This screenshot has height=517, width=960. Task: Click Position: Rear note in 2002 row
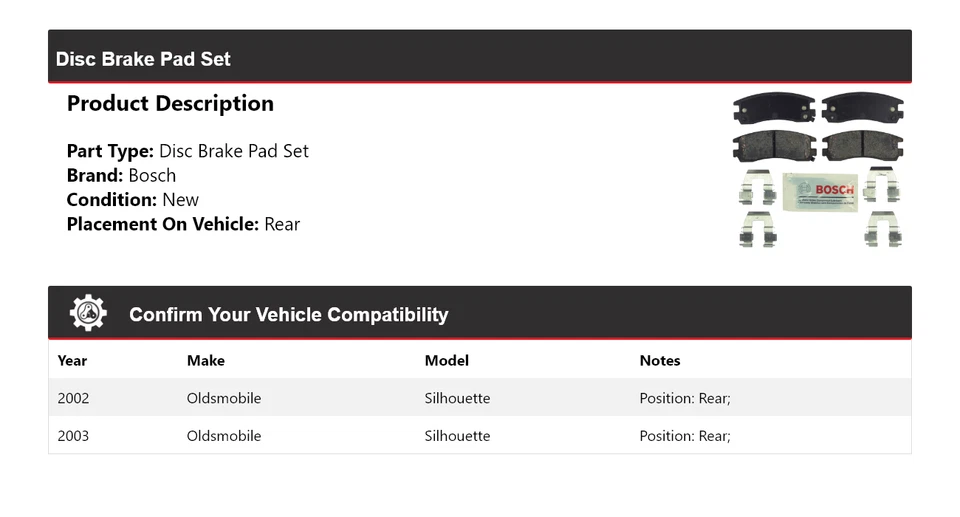[x=685, y=398]
